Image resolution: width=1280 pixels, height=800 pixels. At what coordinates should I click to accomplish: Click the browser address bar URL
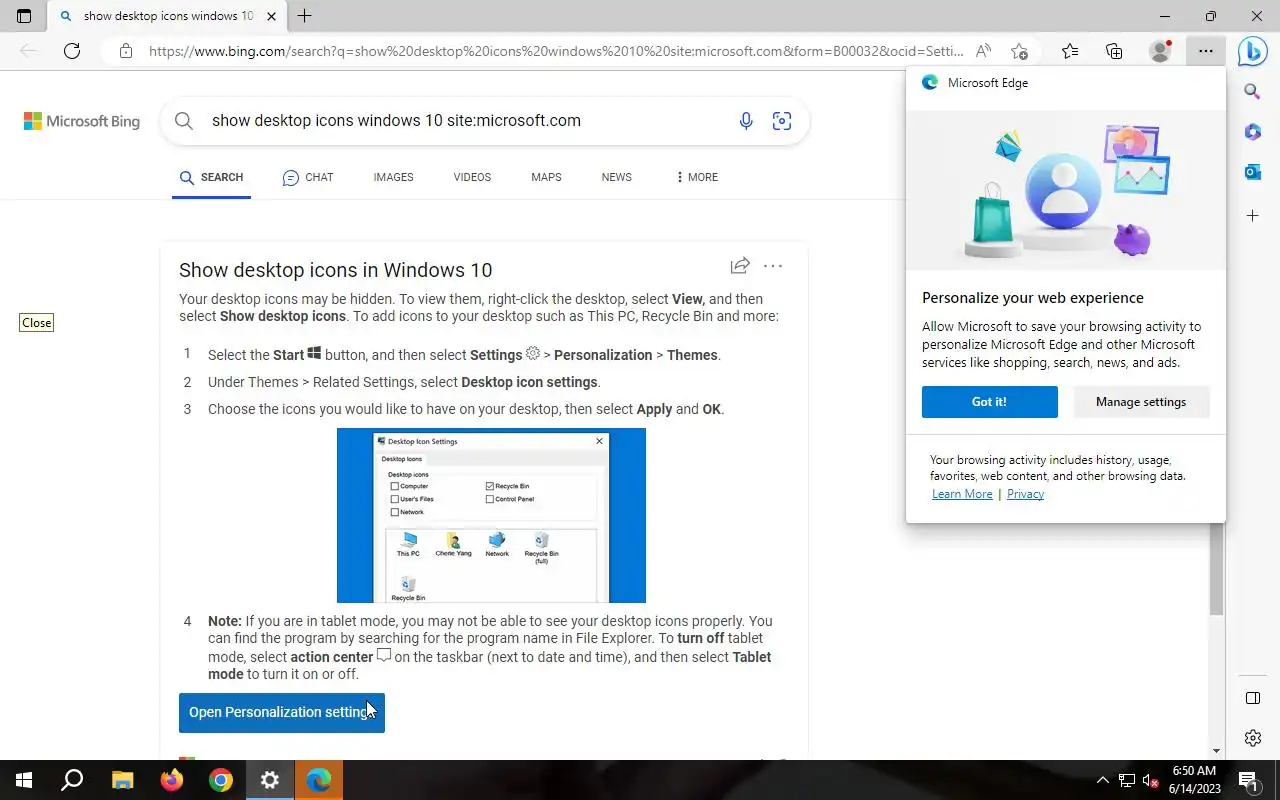coord(555,51)
